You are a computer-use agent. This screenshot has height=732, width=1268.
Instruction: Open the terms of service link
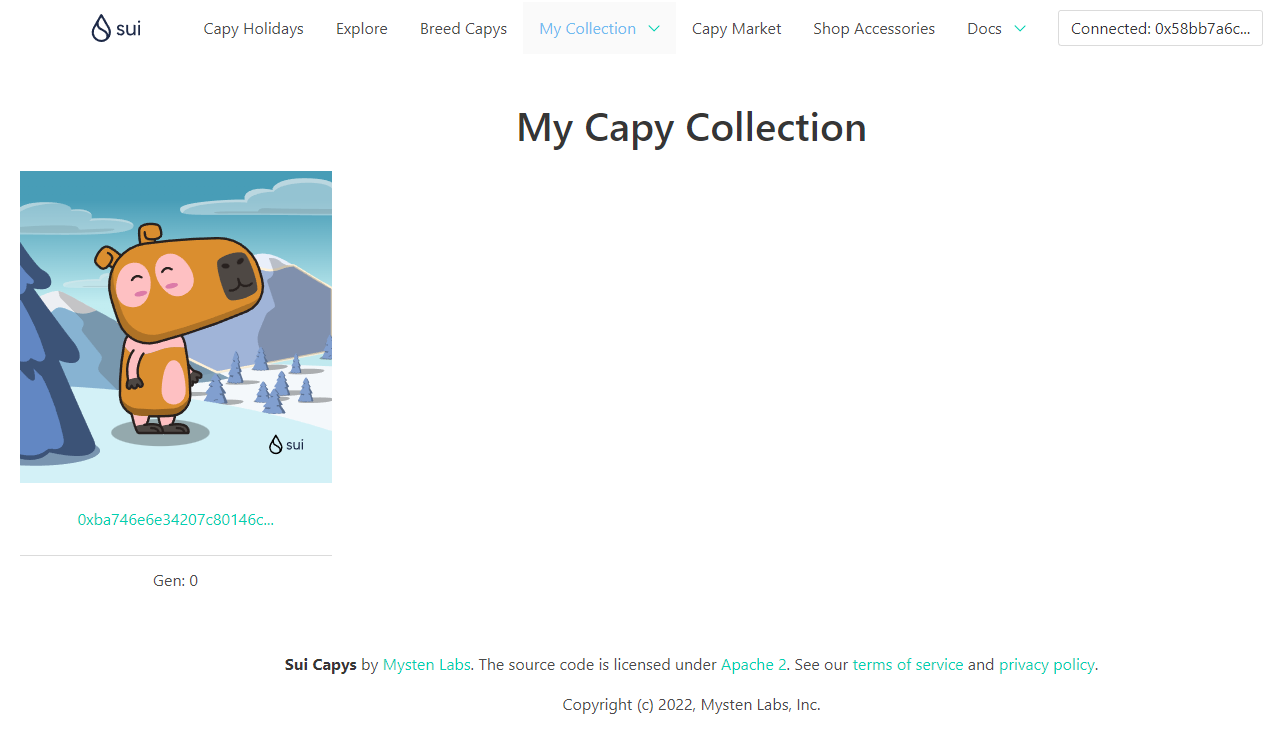pyautogui.click(x=908, y=664)
